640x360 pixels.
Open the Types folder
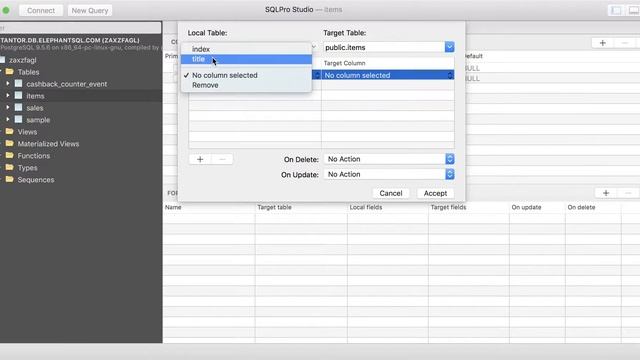[x=27, y=168]
